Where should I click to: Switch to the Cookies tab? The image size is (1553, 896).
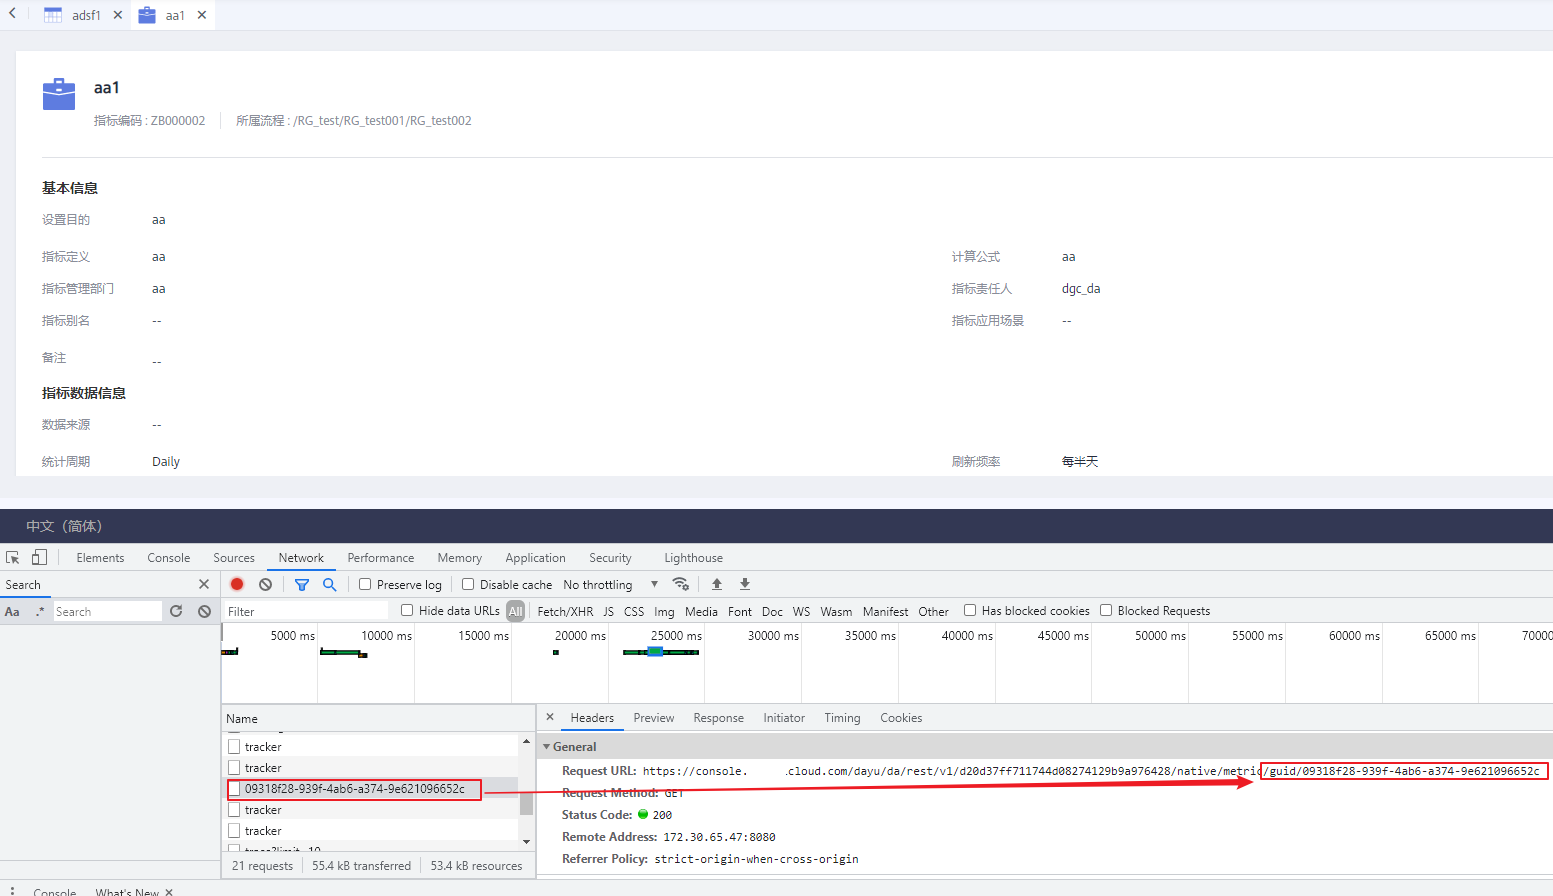coord(901,718)
